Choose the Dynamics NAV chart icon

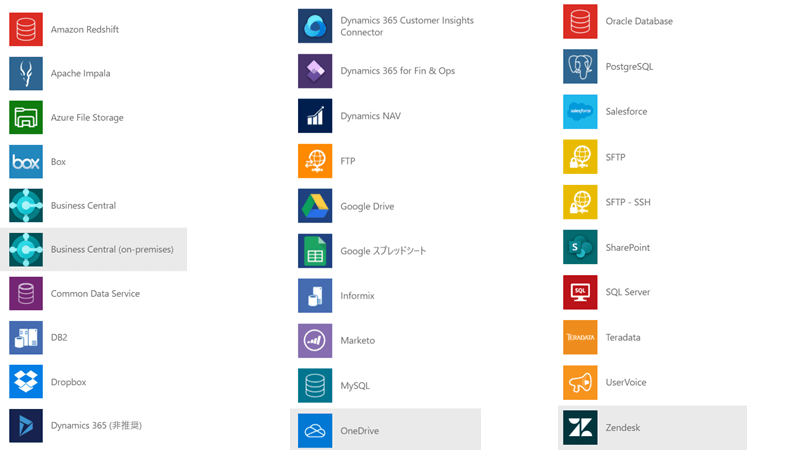coord(315,116)
